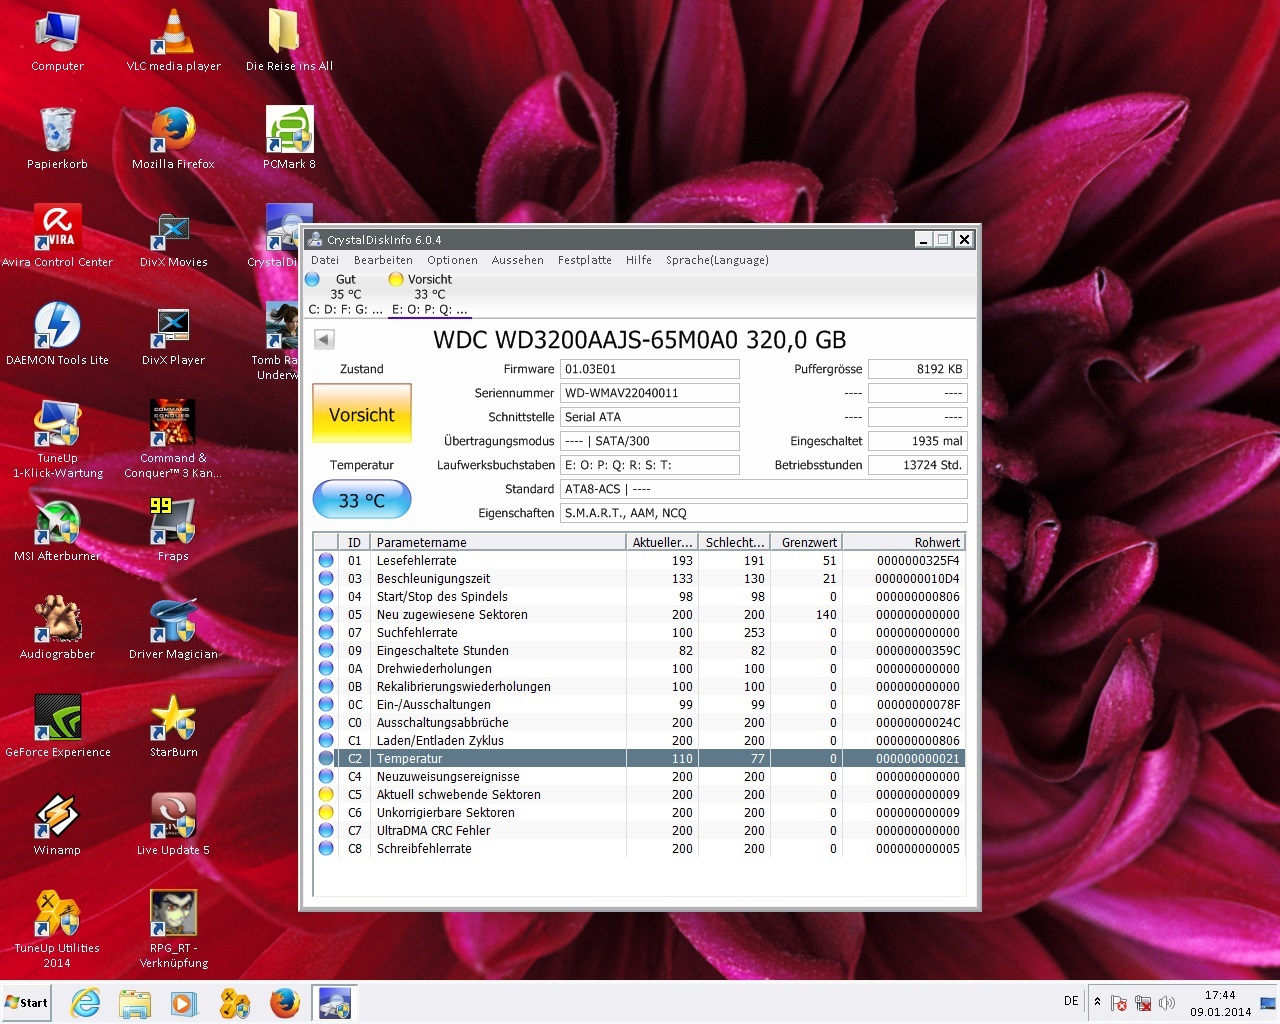The height and width of the screenshot is (1024, 1280).
Task: Open Windows Explorer from the taskbar
Action: click(x=135, y=1002)
